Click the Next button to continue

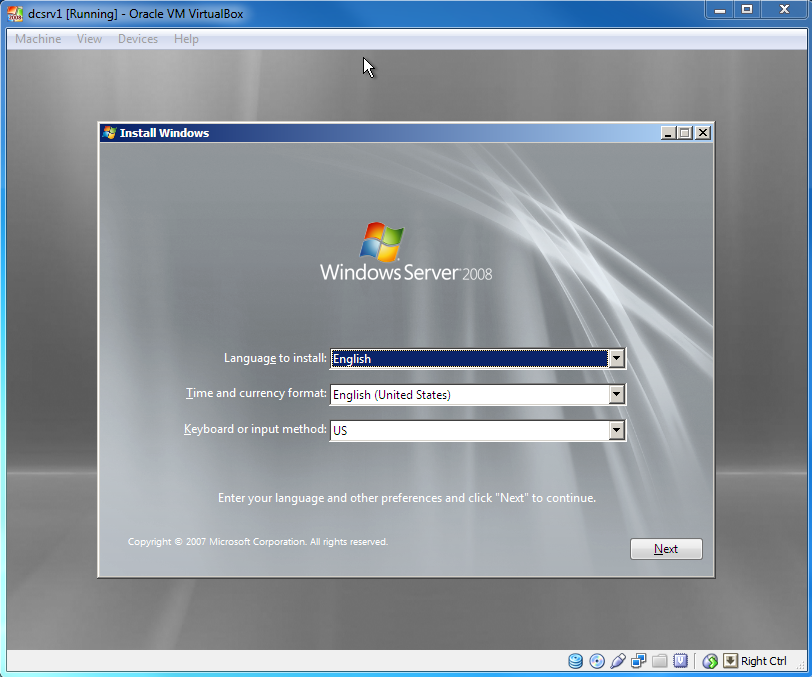point(665,548)
